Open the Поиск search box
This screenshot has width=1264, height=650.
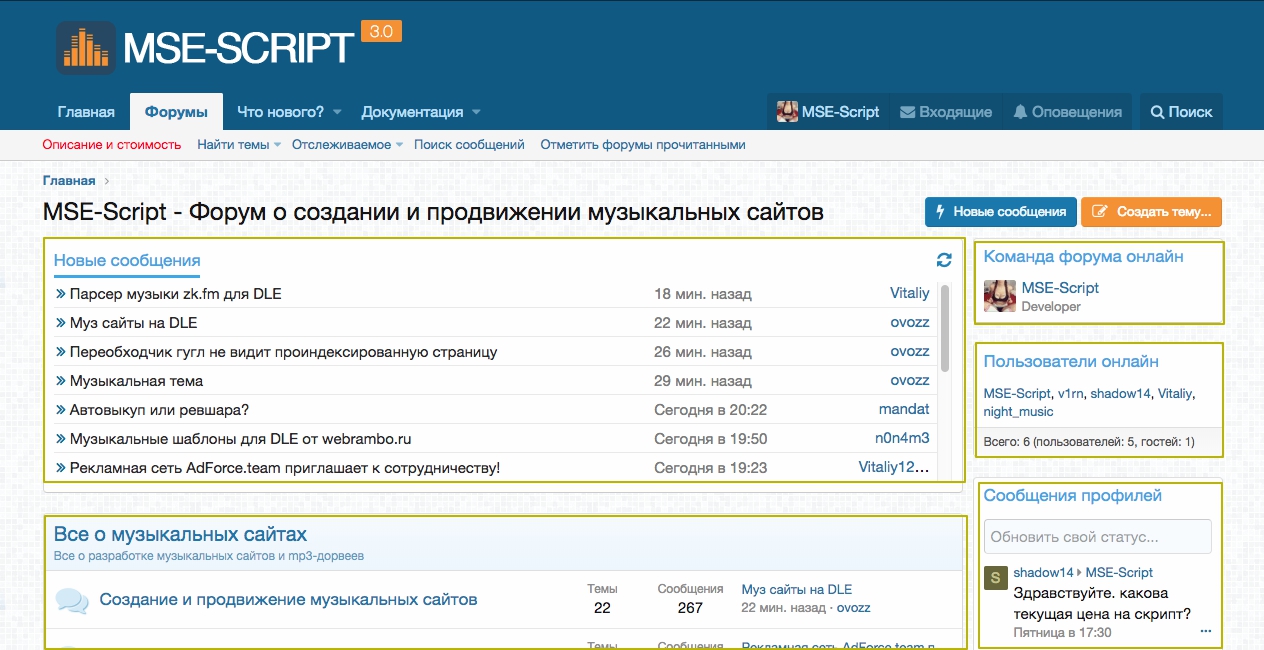tap(1181, 112)
